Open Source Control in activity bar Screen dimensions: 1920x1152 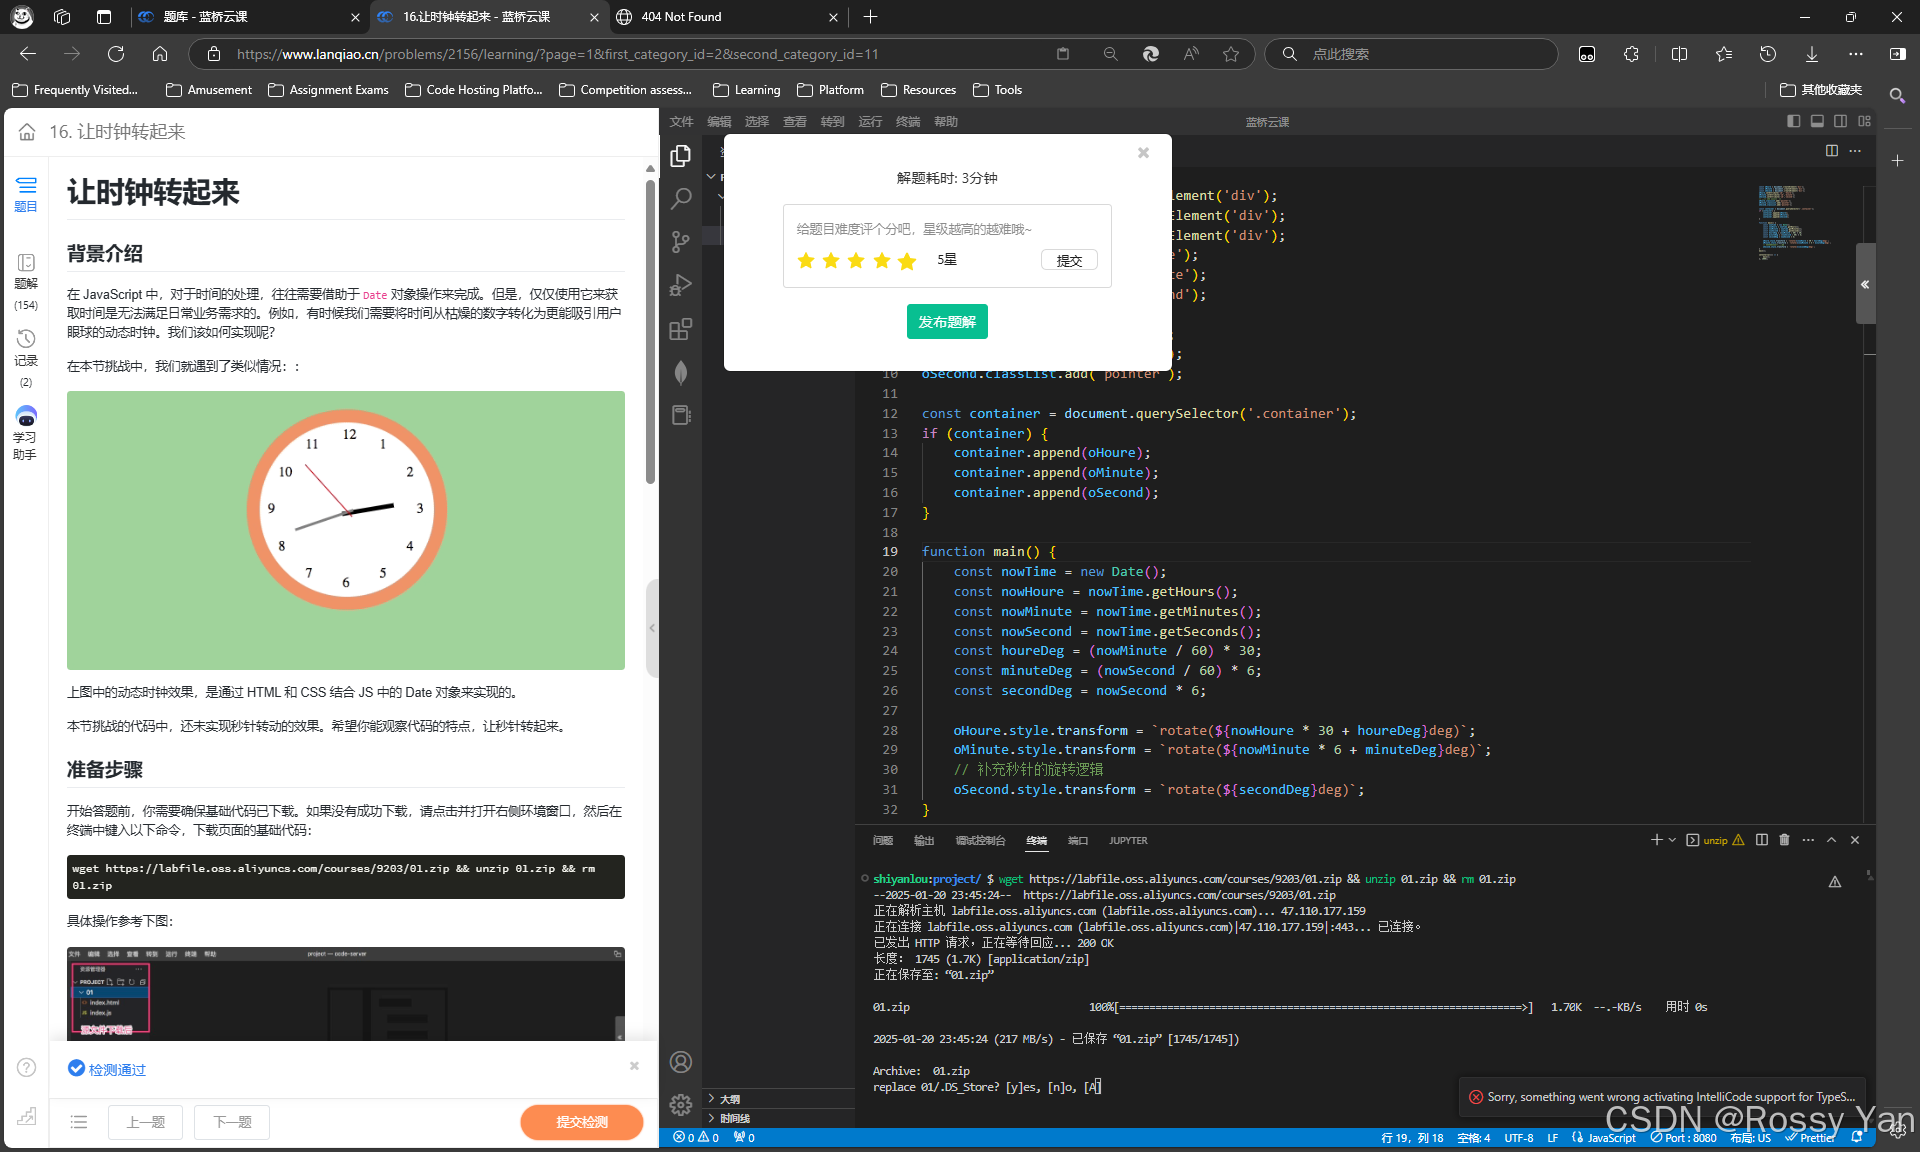[x=681, y=242]
